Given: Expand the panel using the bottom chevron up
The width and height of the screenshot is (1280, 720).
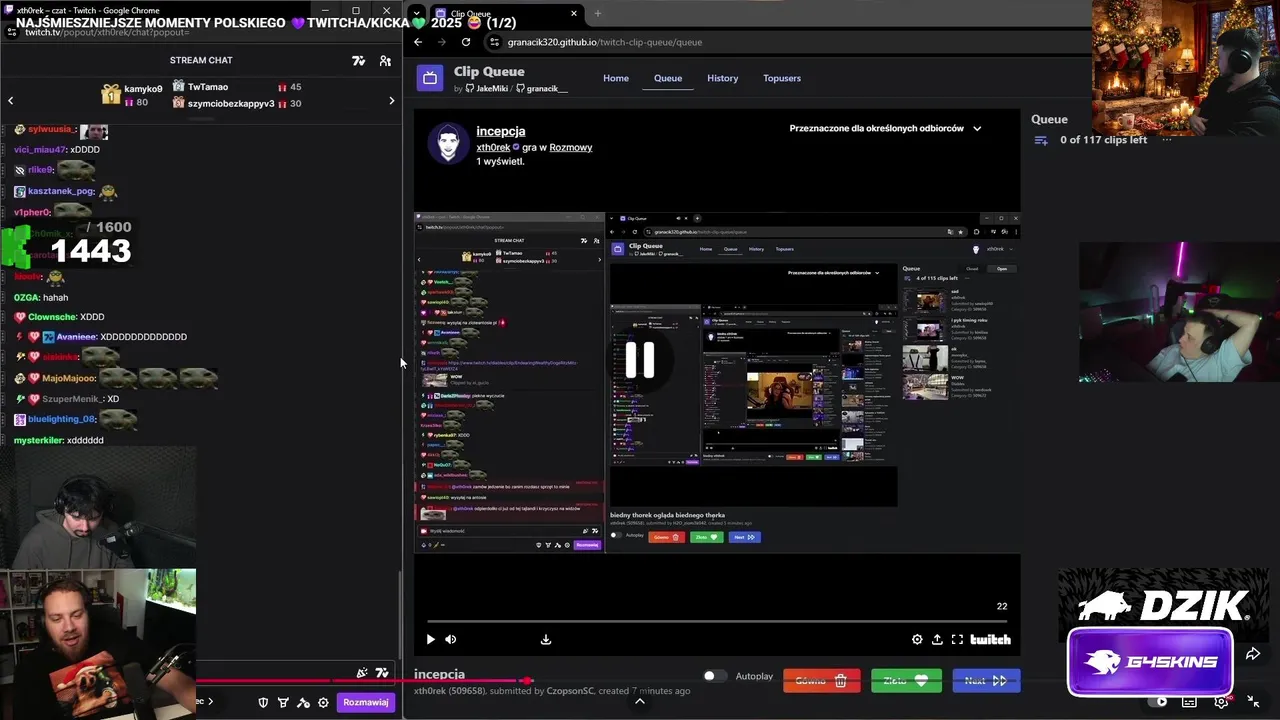Looking at the screenshot, I should 640,701.
